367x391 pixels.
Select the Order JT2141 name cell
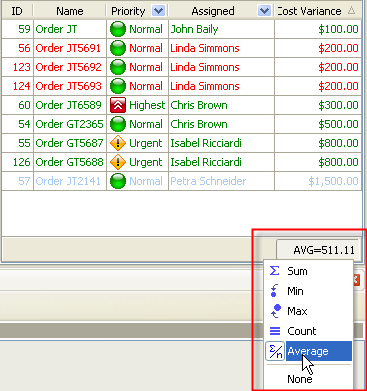(x=70, y=181)
